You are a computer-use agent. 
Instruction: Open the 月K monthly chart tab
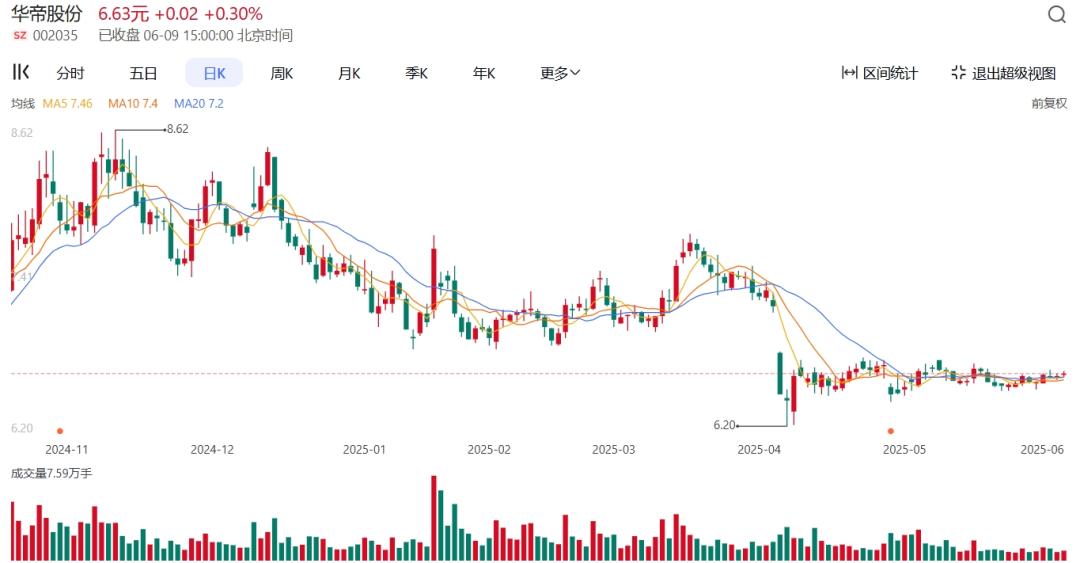pyautogui.click(x=349, y=73)
